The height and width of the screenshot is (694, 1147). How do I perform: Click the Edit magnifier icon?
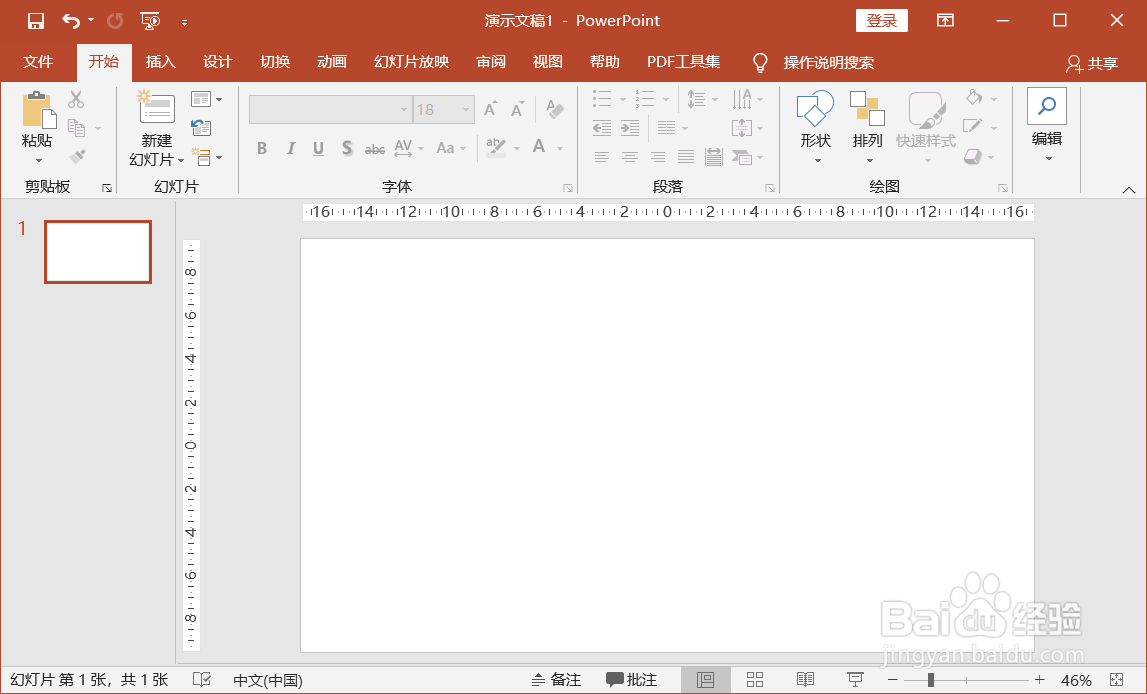(x=1047, y=107)
